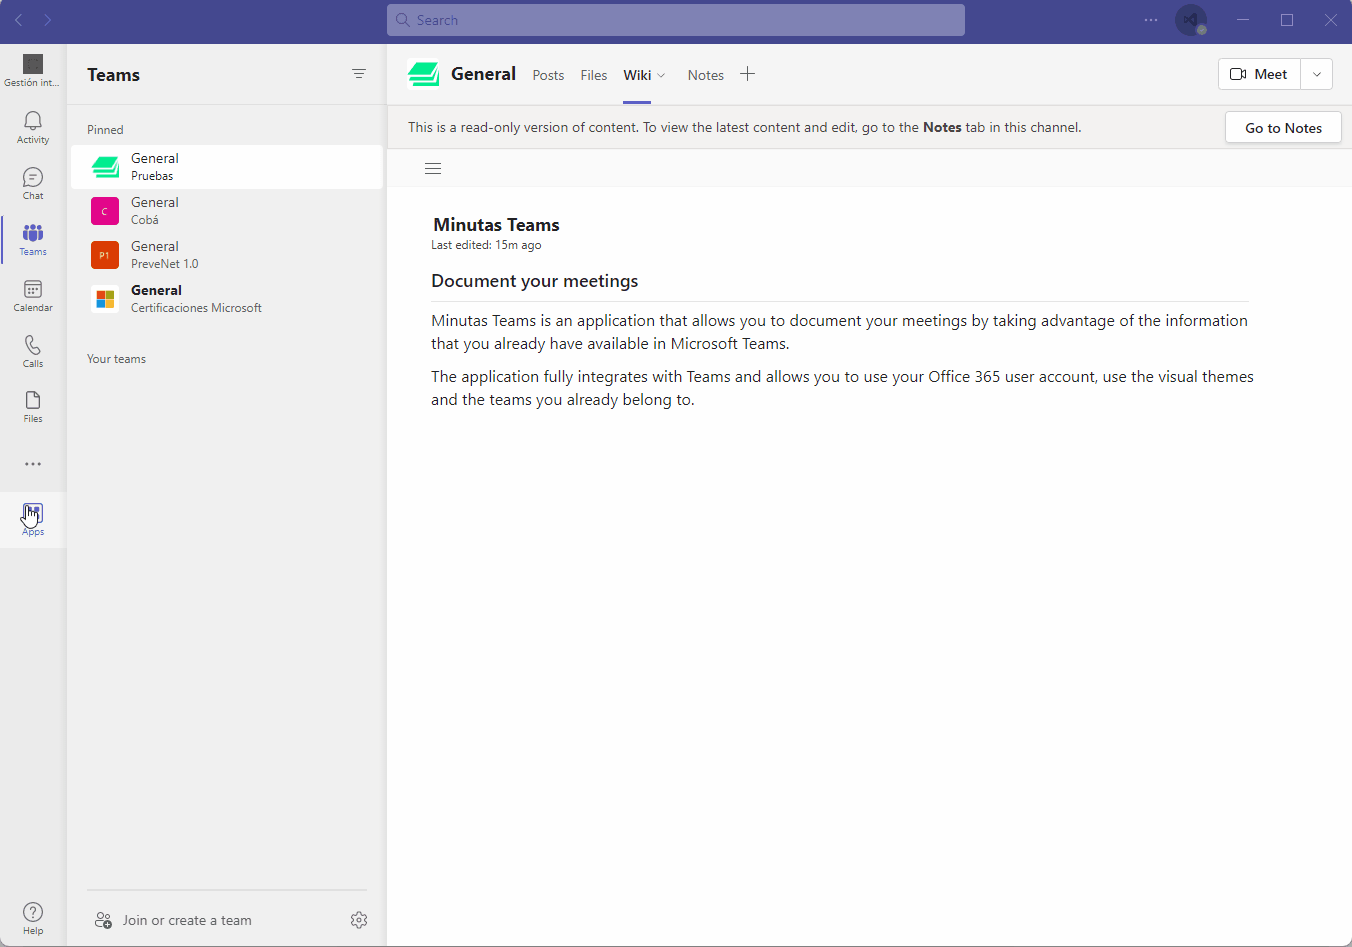Open the profile avatar menu
Screen dimensions: 1352x947
[1191, 20]
